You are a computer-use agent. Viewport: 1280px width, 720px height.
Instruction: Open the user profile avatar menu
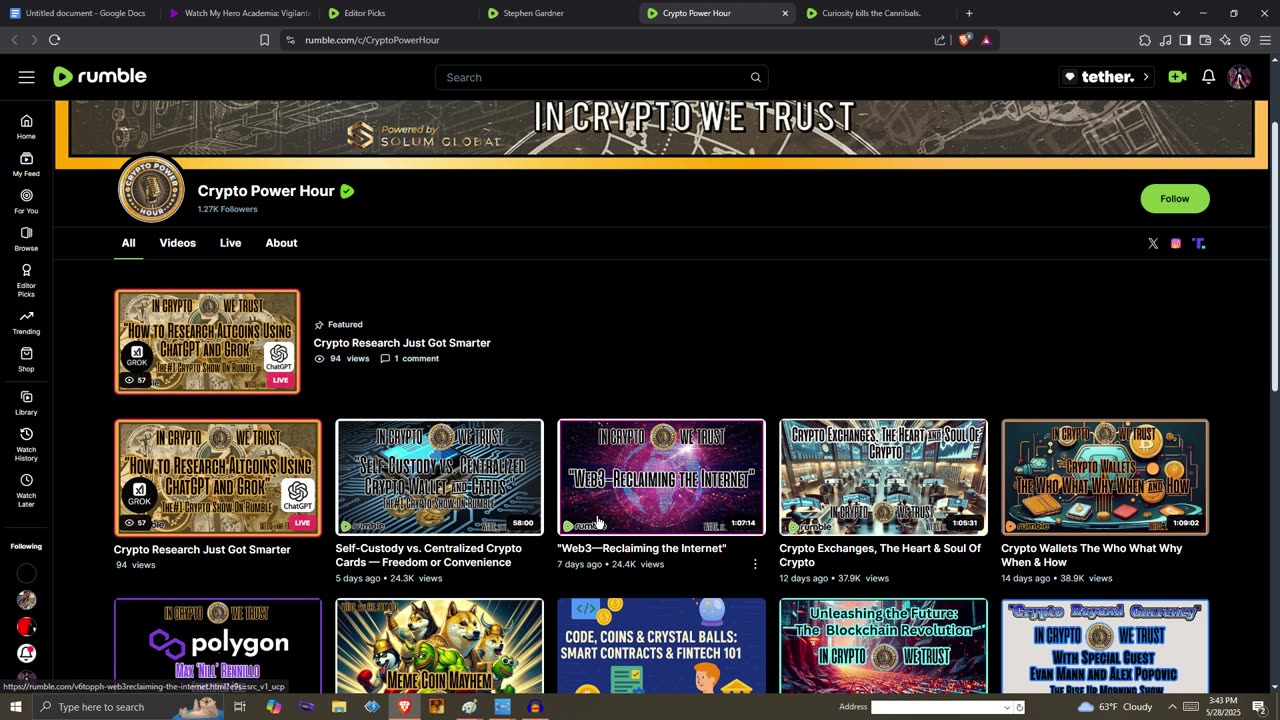coord(1239,77)
